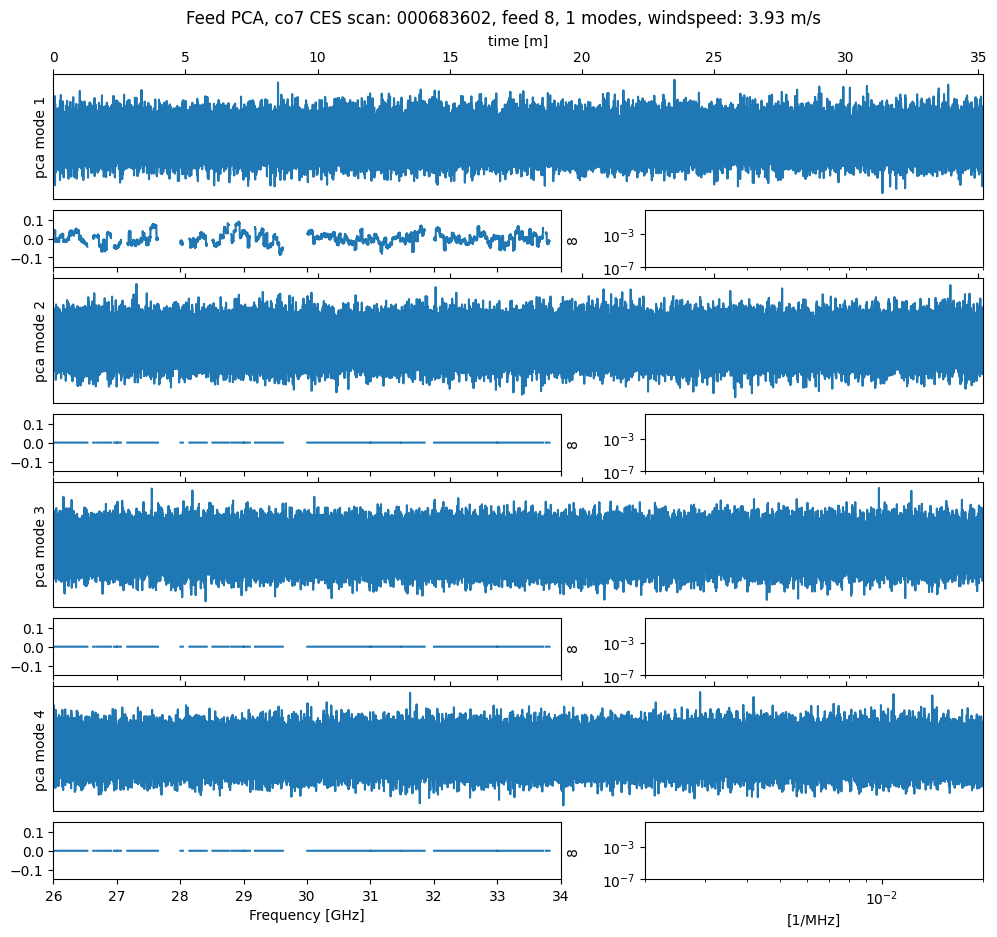Click the "pca mode 4" y-axis label

point(41,749)
